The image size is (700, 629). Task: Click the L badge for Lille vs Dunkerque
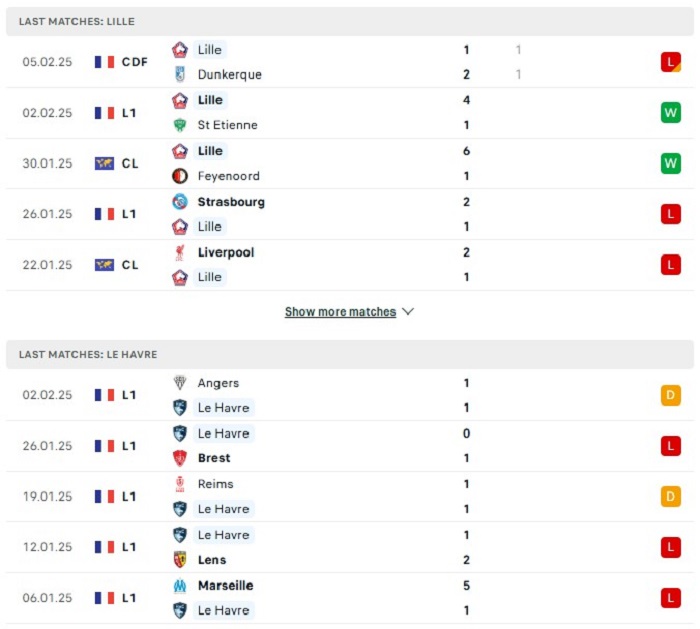tap(671, 62)
